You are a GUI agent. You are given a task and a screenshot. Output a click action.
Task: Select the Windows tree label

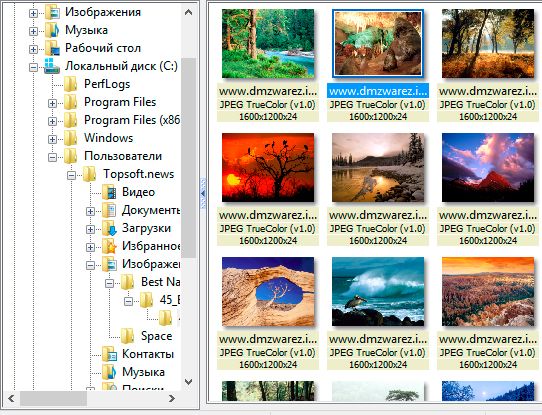click(x=109, y=138)
